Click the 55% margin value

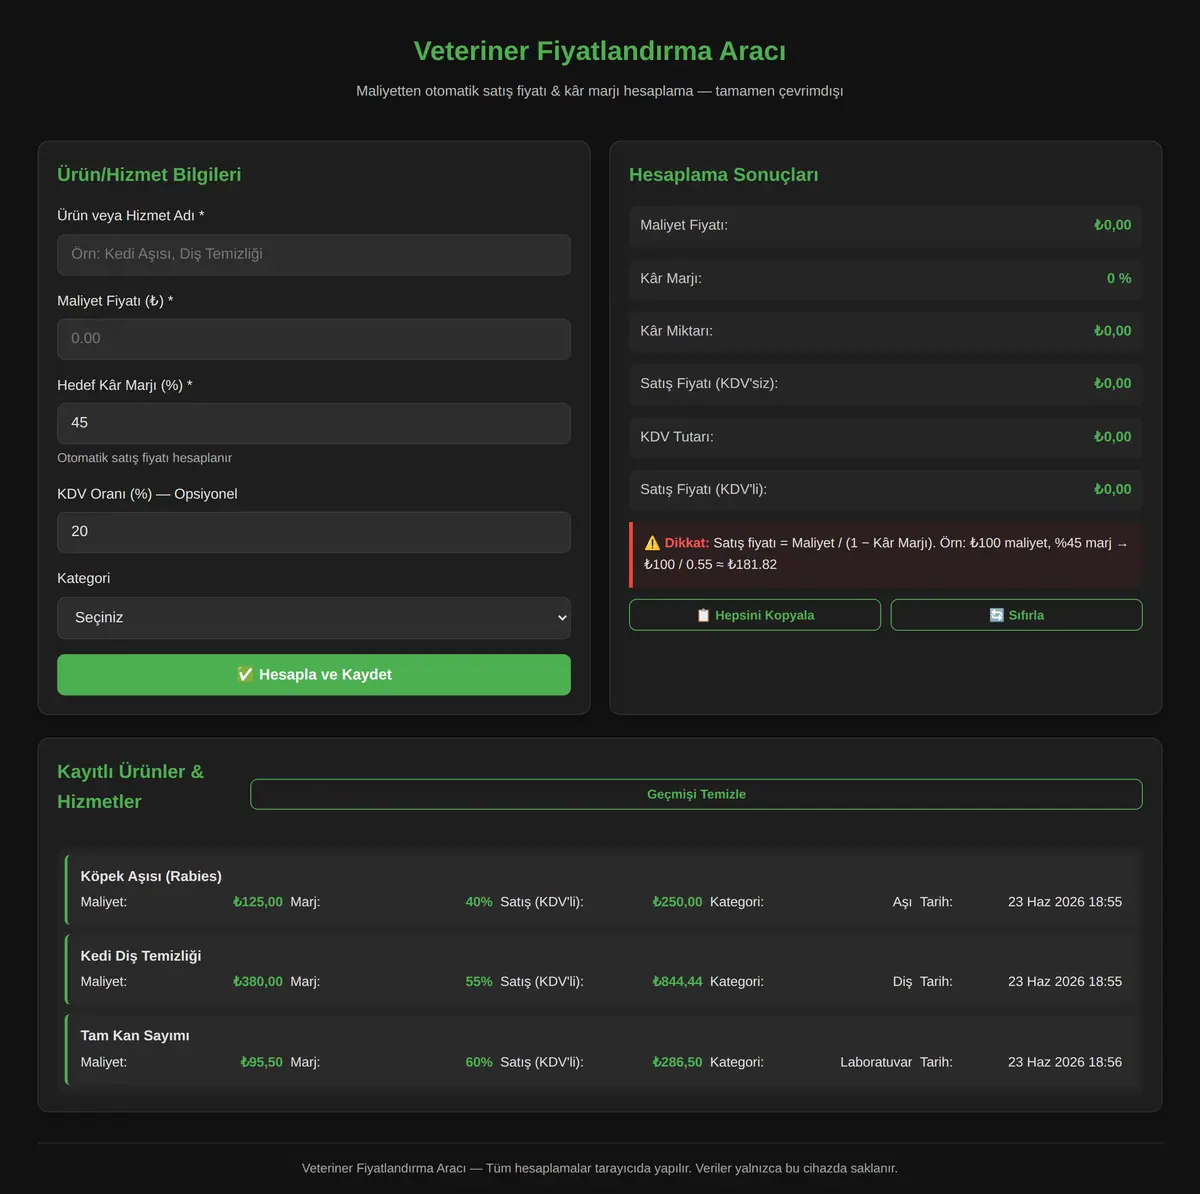[479, 982]
